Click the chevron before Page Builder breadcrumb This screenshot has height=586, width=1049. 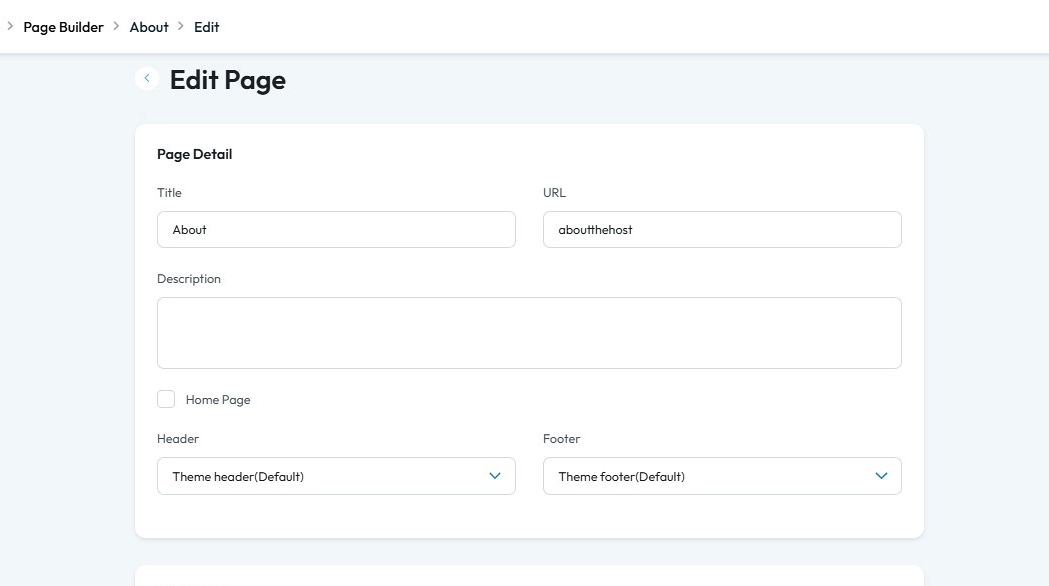pos(10,26)
